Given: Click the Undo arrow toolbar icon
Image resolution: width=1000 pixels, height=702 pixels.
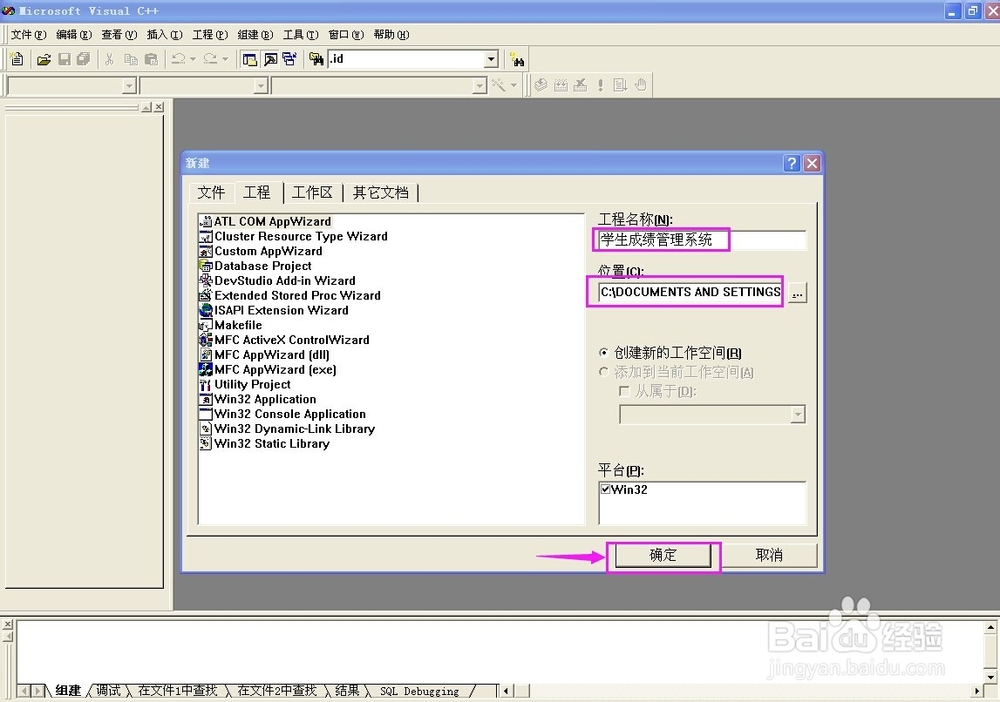Looking at the screenshot, I should (x=179, y=59).
